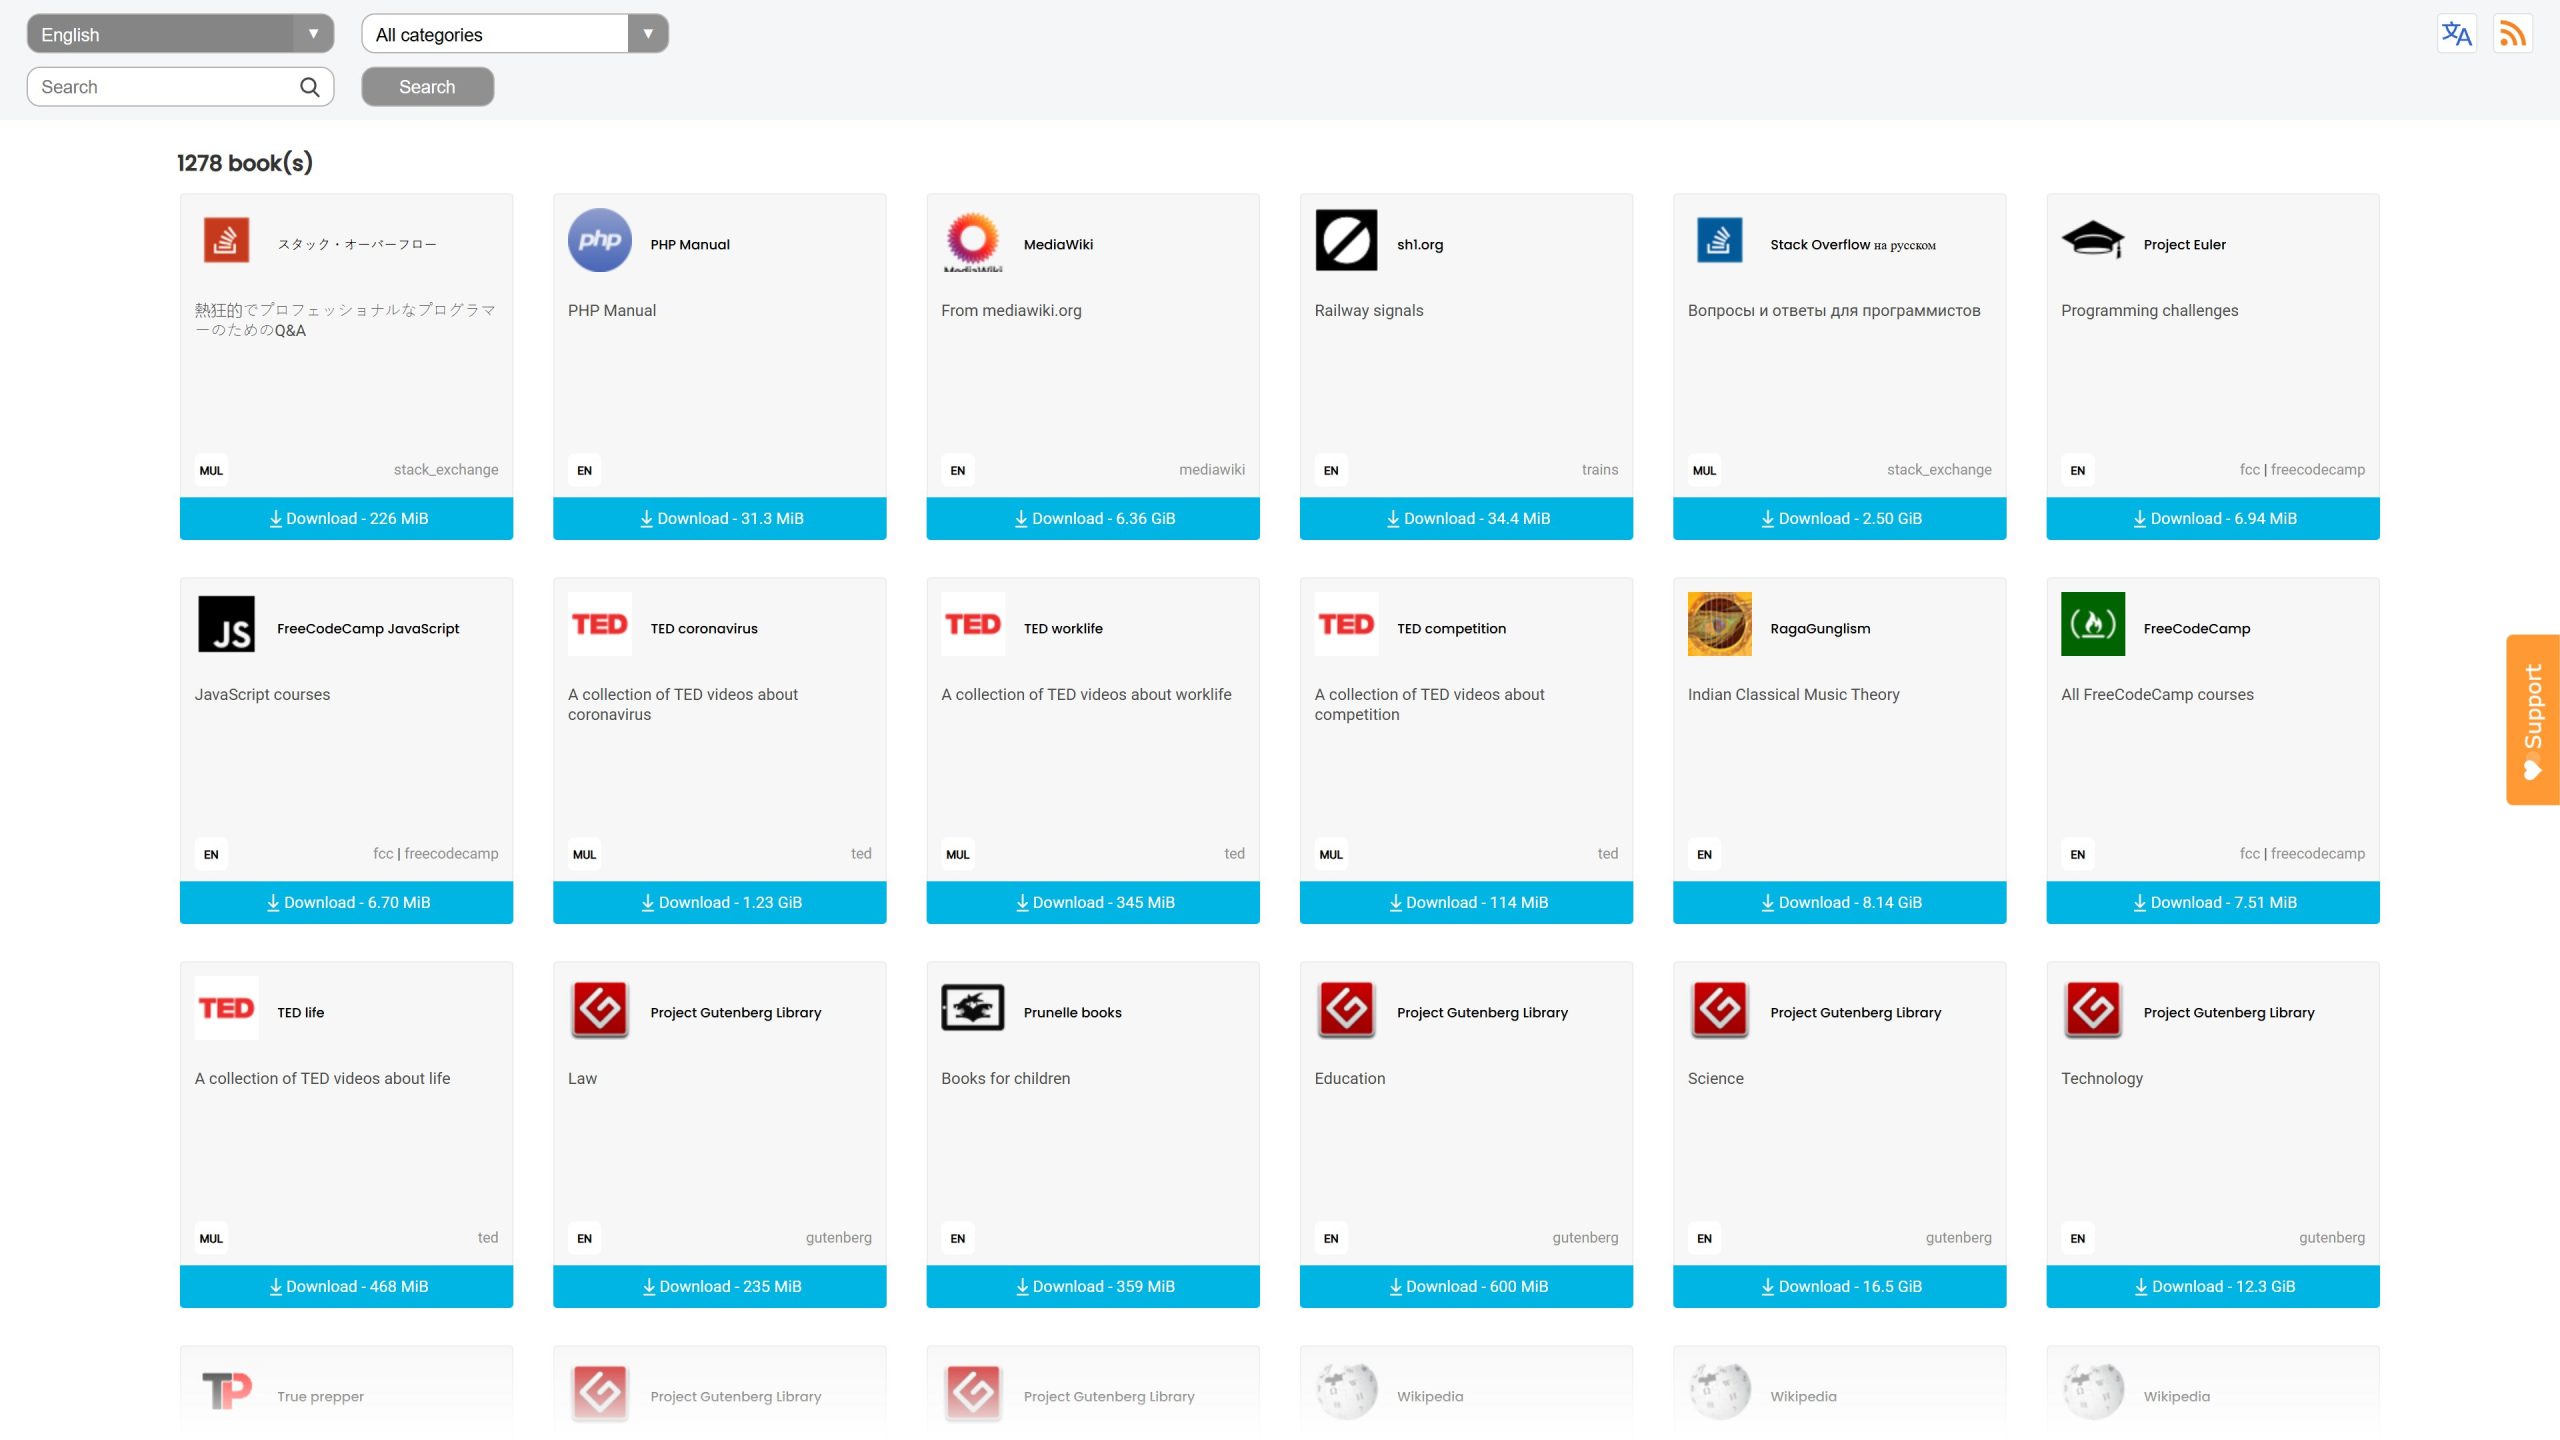Download Russian Stack Overflow 2.50 GiB
This screenshot has width=2560, height=1440.
tap(1840, 518)
